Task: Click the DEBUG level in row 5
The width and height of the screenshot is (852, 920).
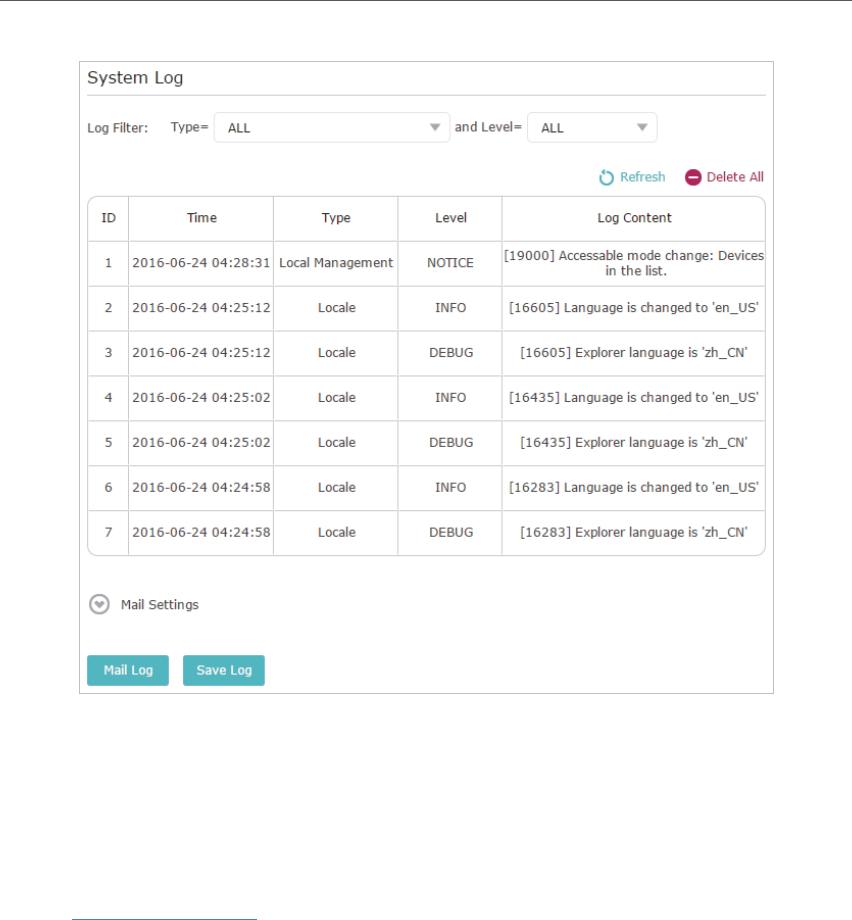Action: point(451,442)
